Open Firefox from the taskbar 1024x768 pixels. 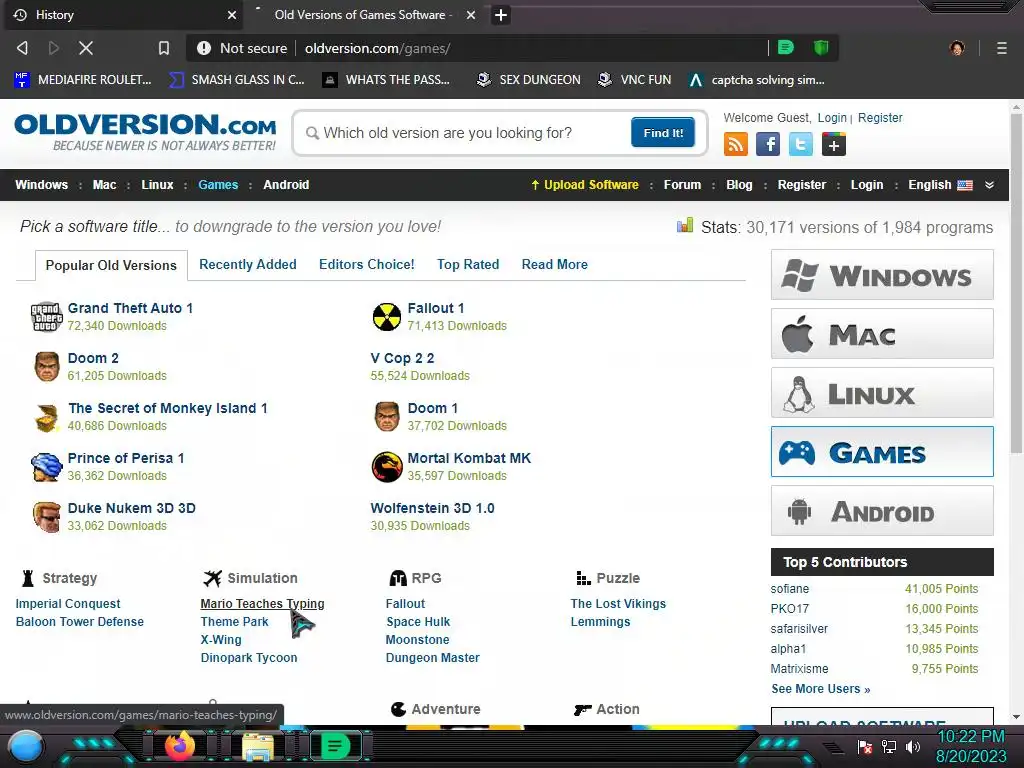pos(180,746)
